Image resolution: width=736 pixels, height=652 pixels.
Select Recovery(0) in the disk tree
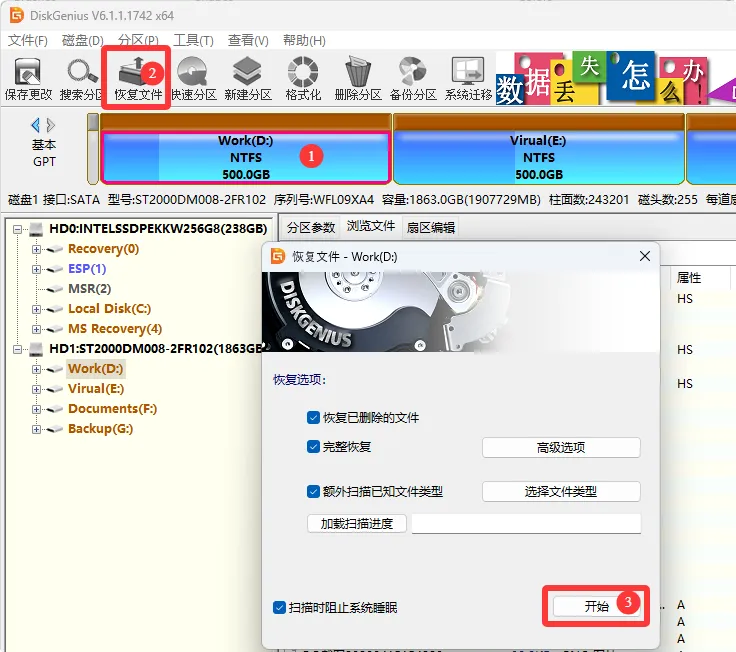pyautogui.click(x=103, y=249)
